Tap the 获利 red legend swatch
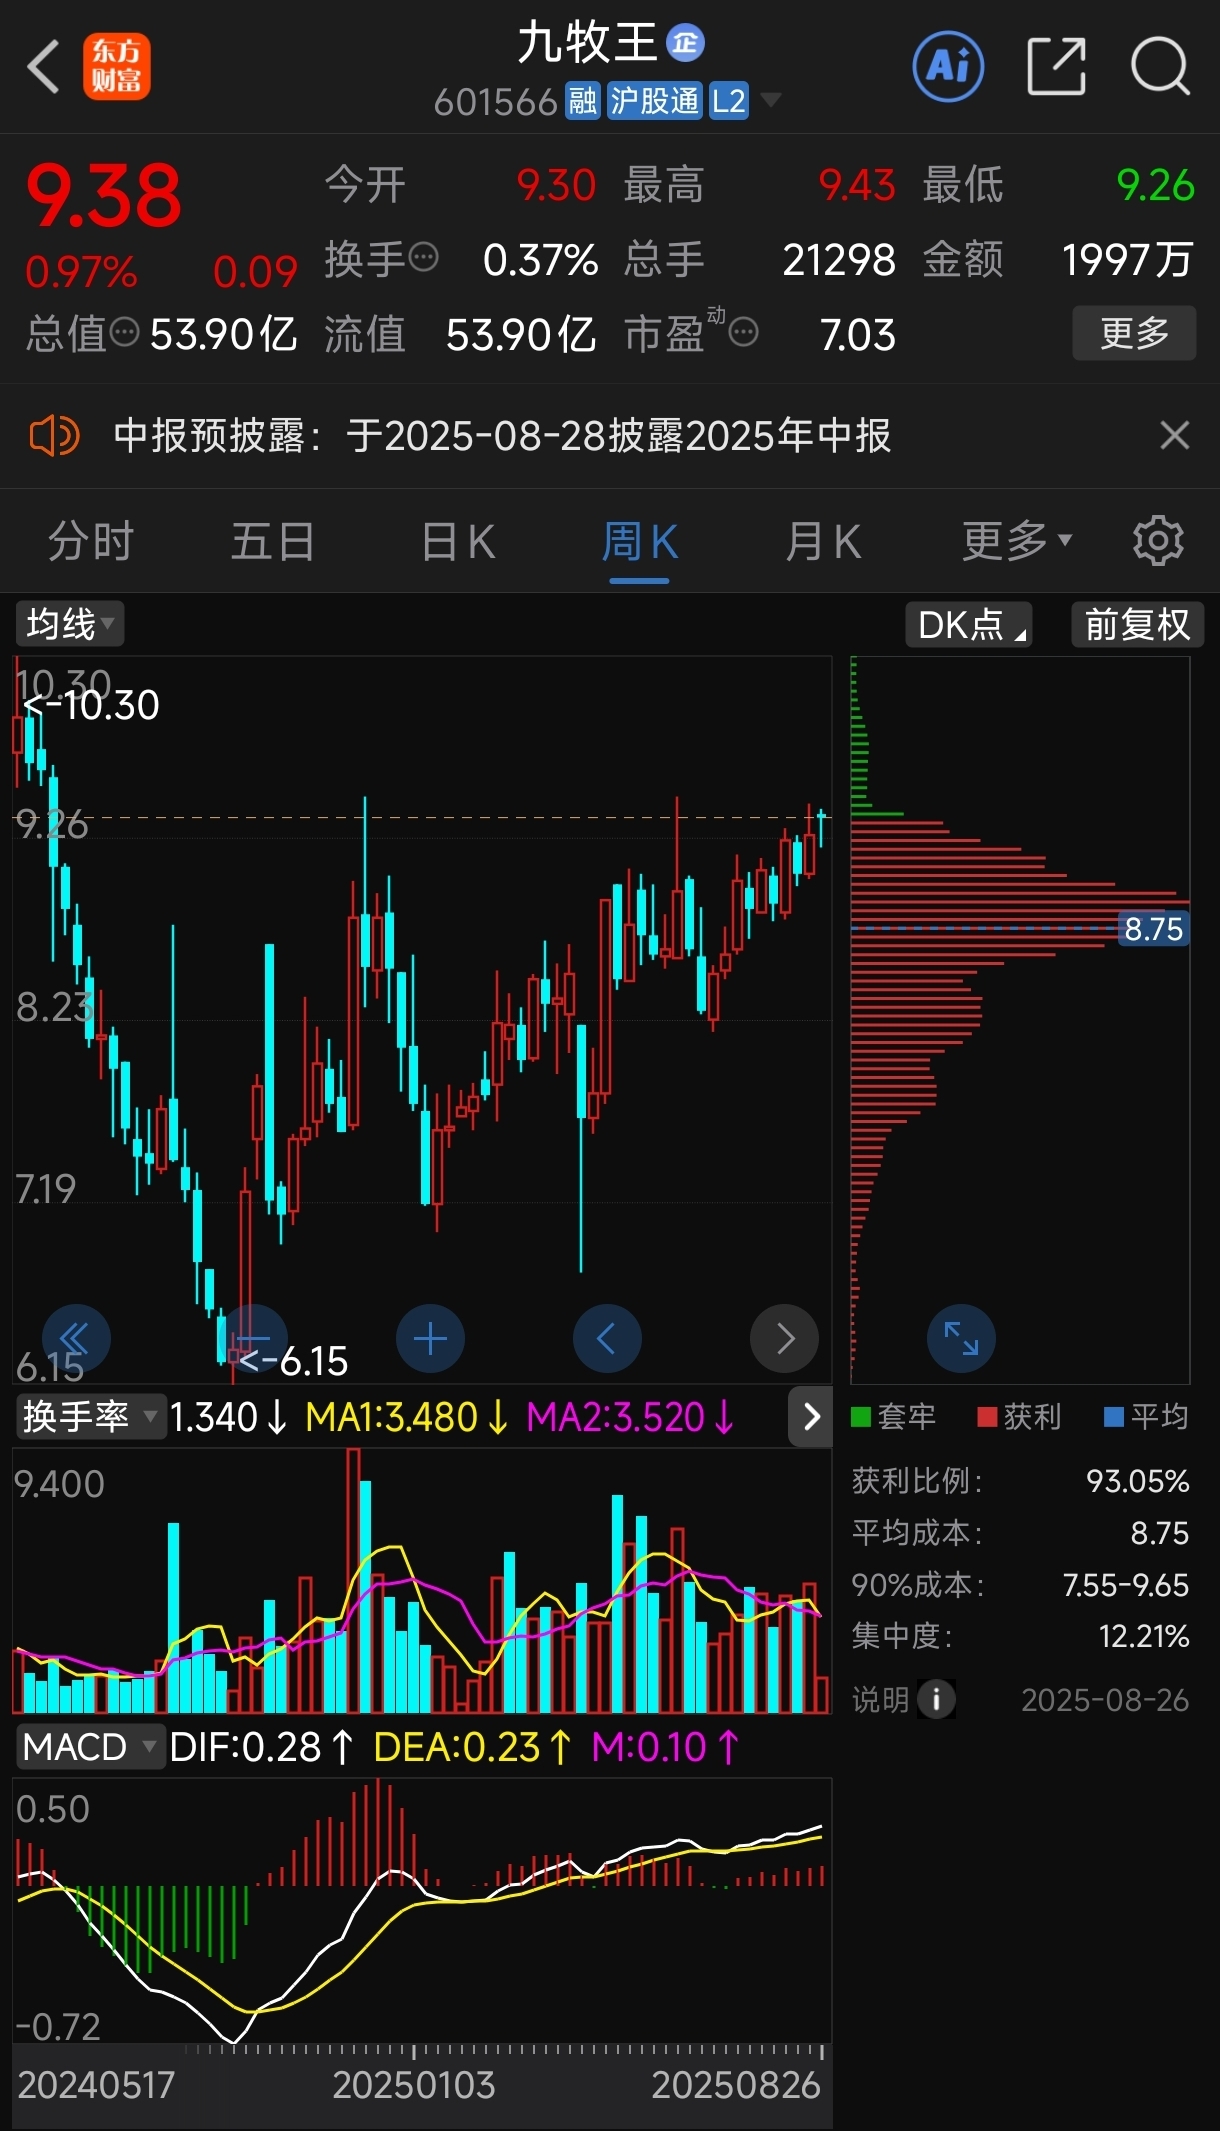The height and width of the screenshot is (2131, 1220). 987,1417
